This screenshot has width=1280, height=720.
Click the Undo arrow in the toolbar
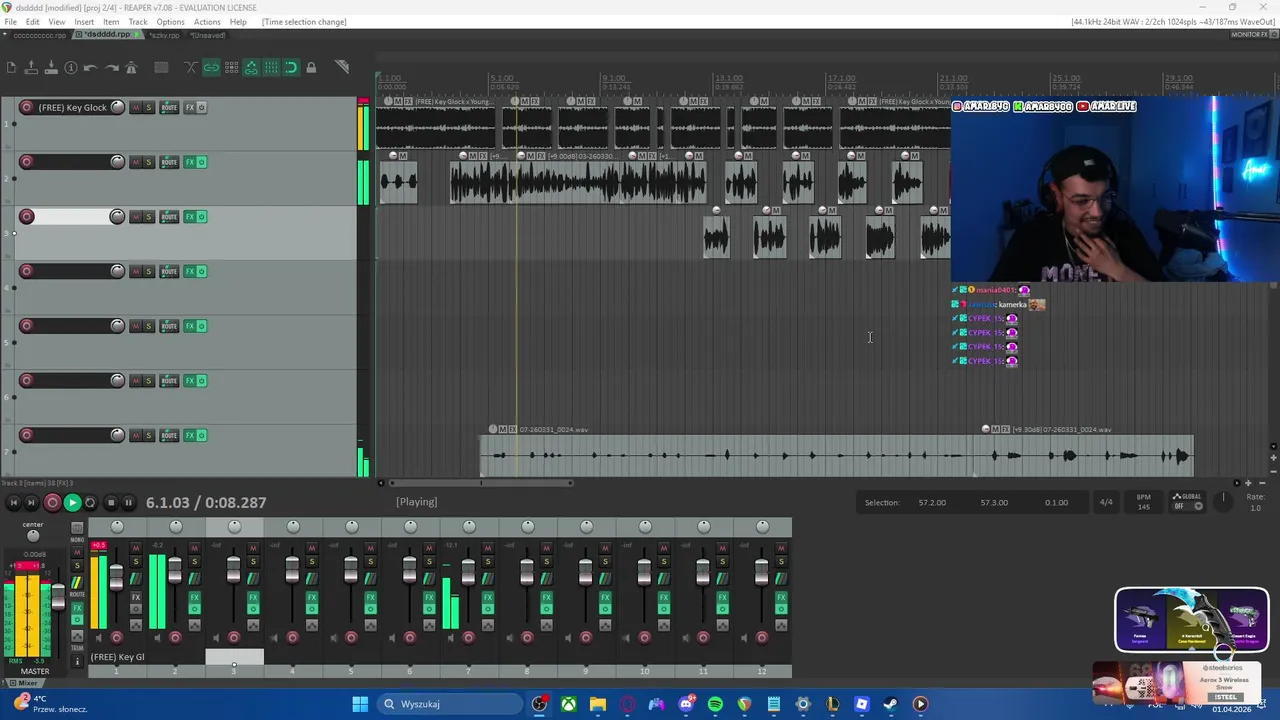click(91, 67)
